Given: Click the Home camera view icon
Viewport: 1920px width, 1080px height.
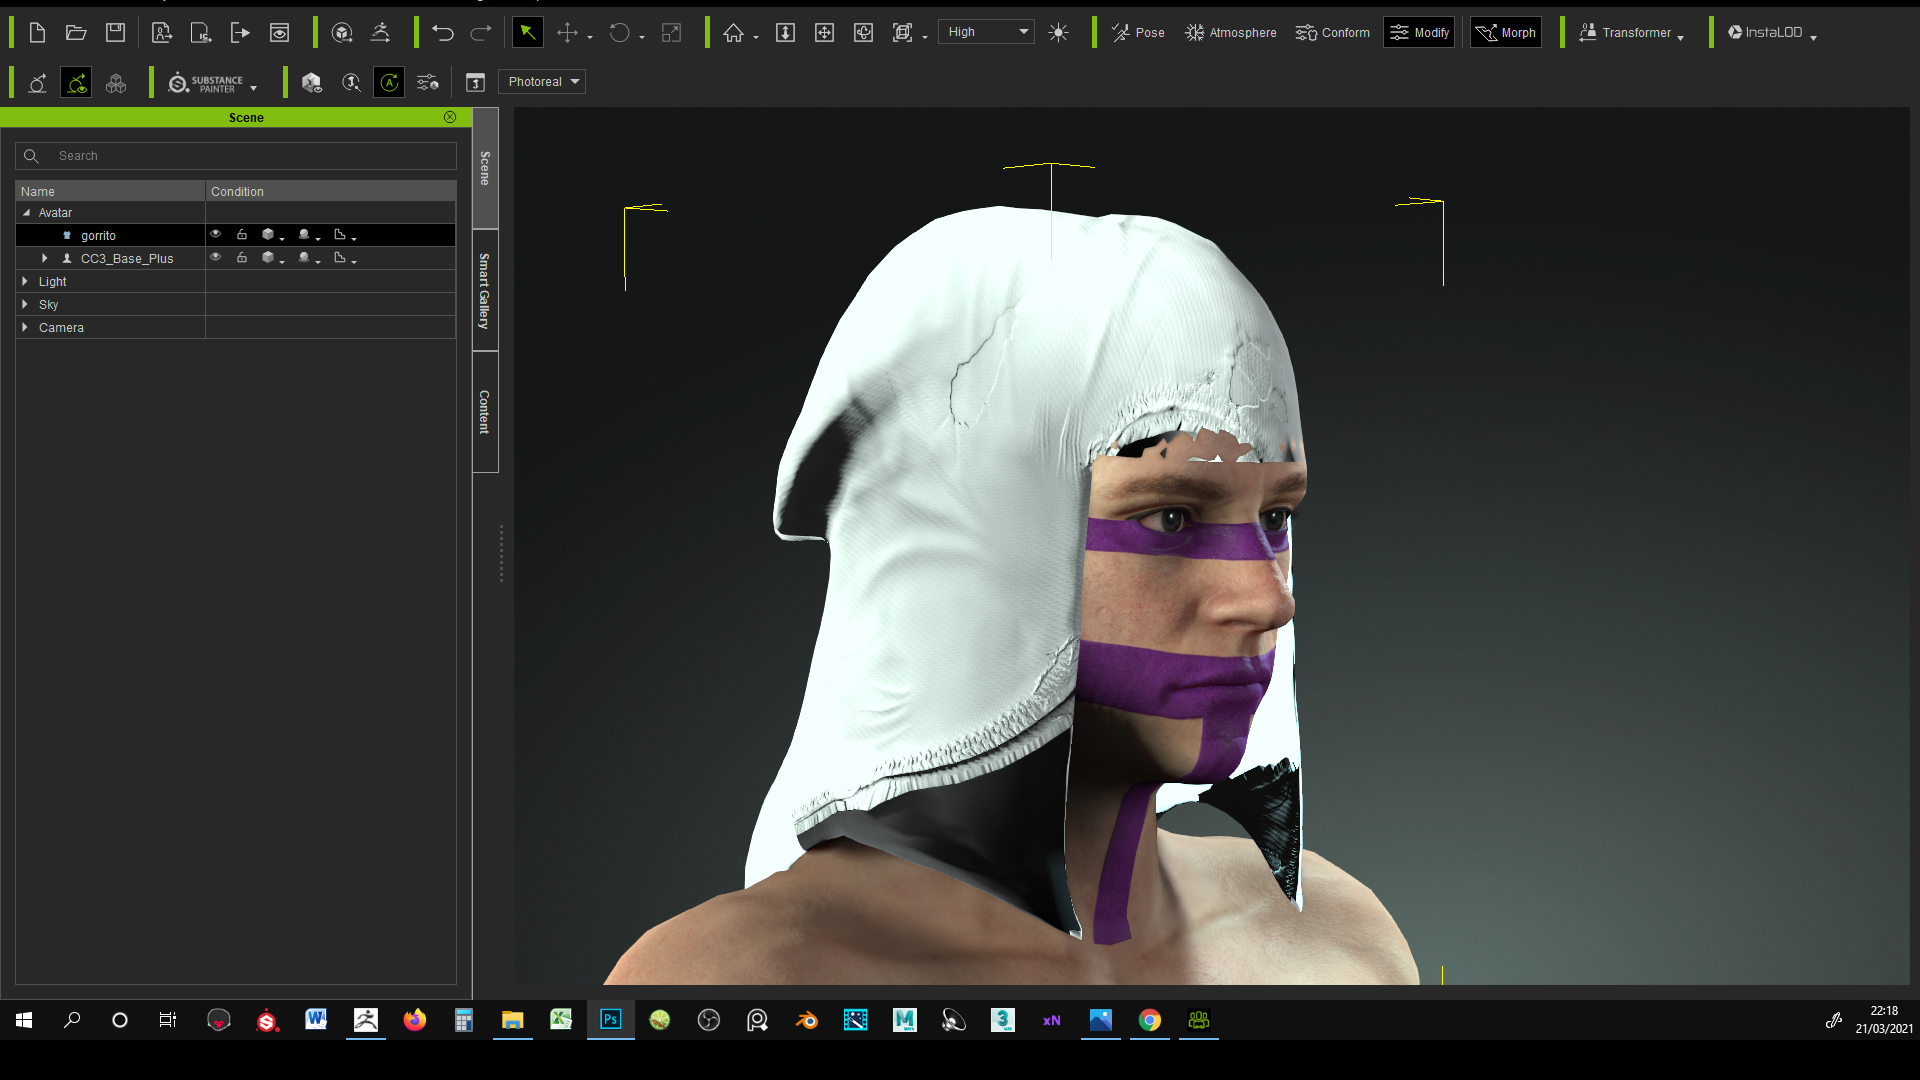Looking at the screenshot, I should 734,33.
